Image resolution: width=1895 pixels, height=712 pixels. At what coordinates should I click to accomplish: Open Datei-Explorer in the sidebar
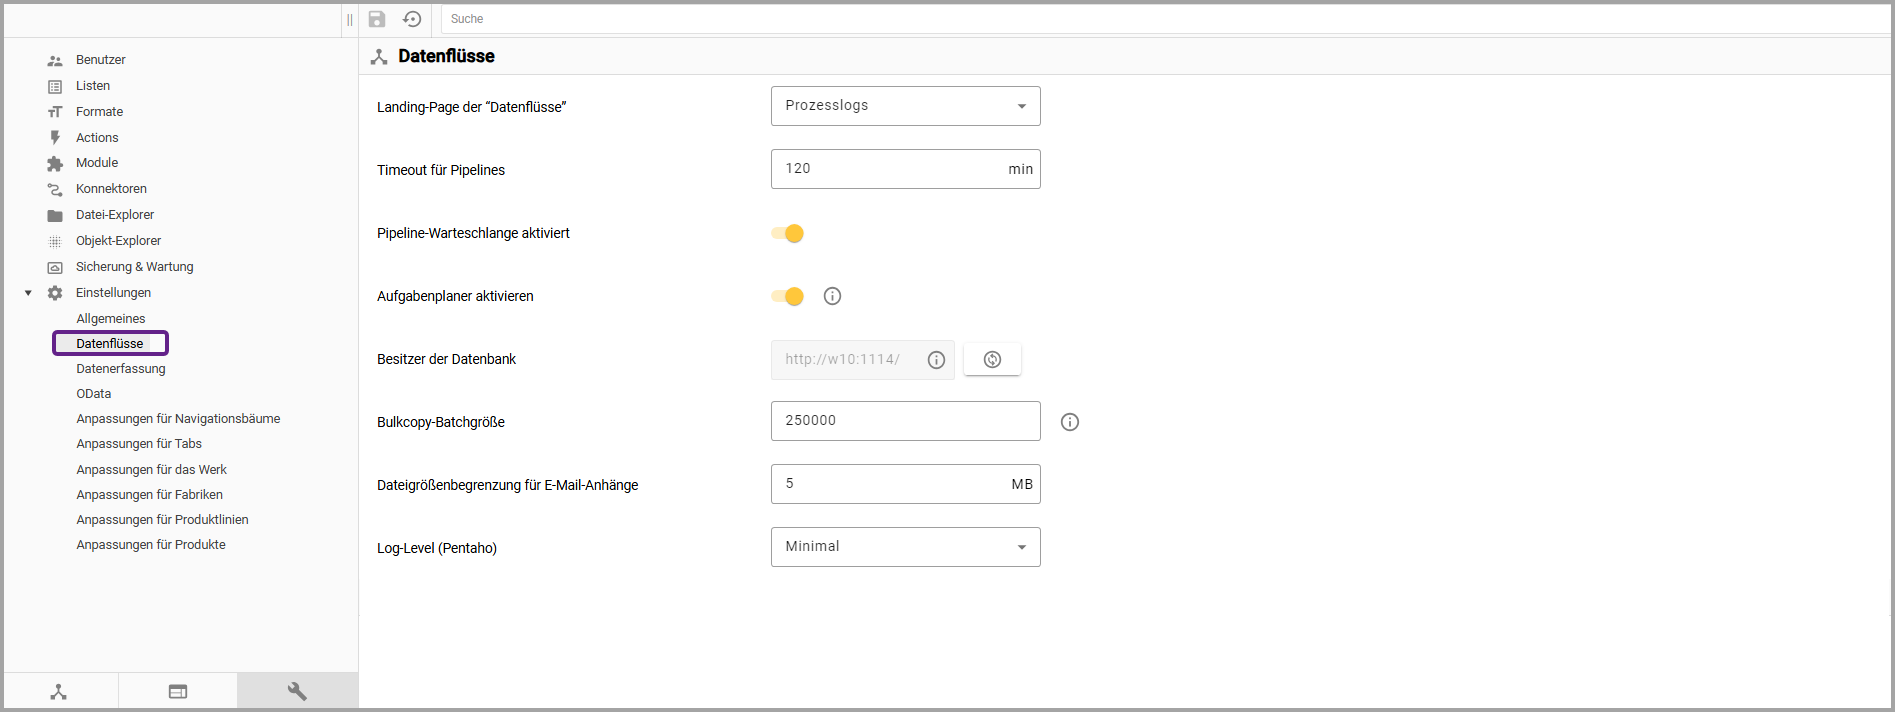point(115,215)
